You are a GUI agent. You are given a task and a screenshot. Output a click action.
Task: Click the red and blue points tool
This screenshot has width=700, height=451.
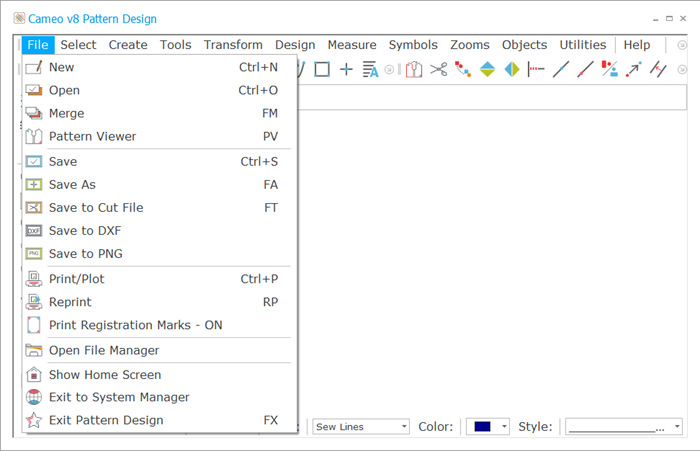coord(463,69)
